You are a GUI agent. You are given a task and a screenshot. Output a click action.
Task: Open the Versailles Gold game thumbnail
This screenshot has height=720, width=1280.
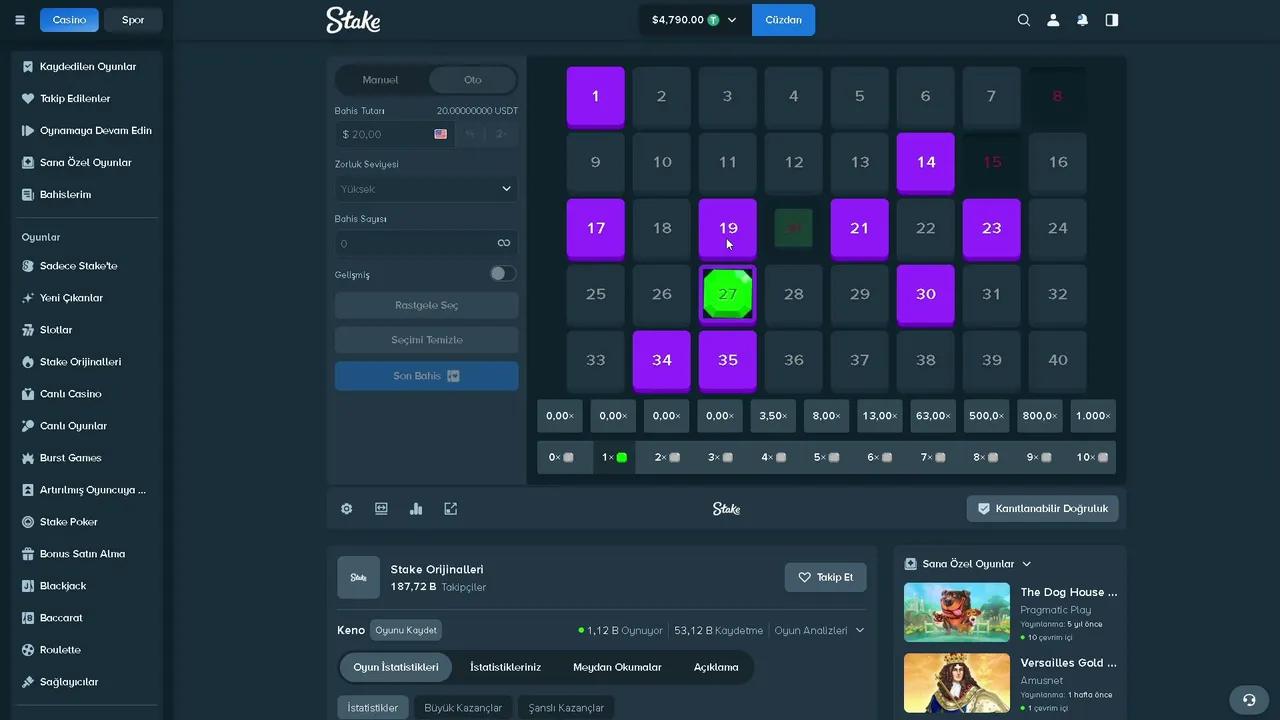[957, 683]
